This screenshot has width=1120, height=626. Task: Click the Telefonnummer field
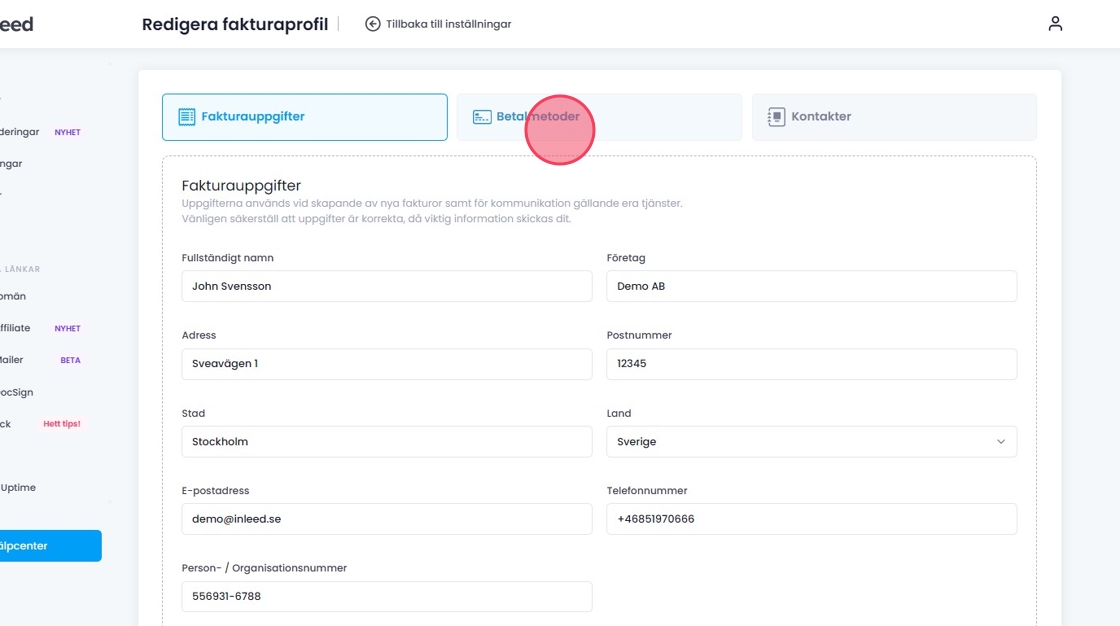click(811, 519)
